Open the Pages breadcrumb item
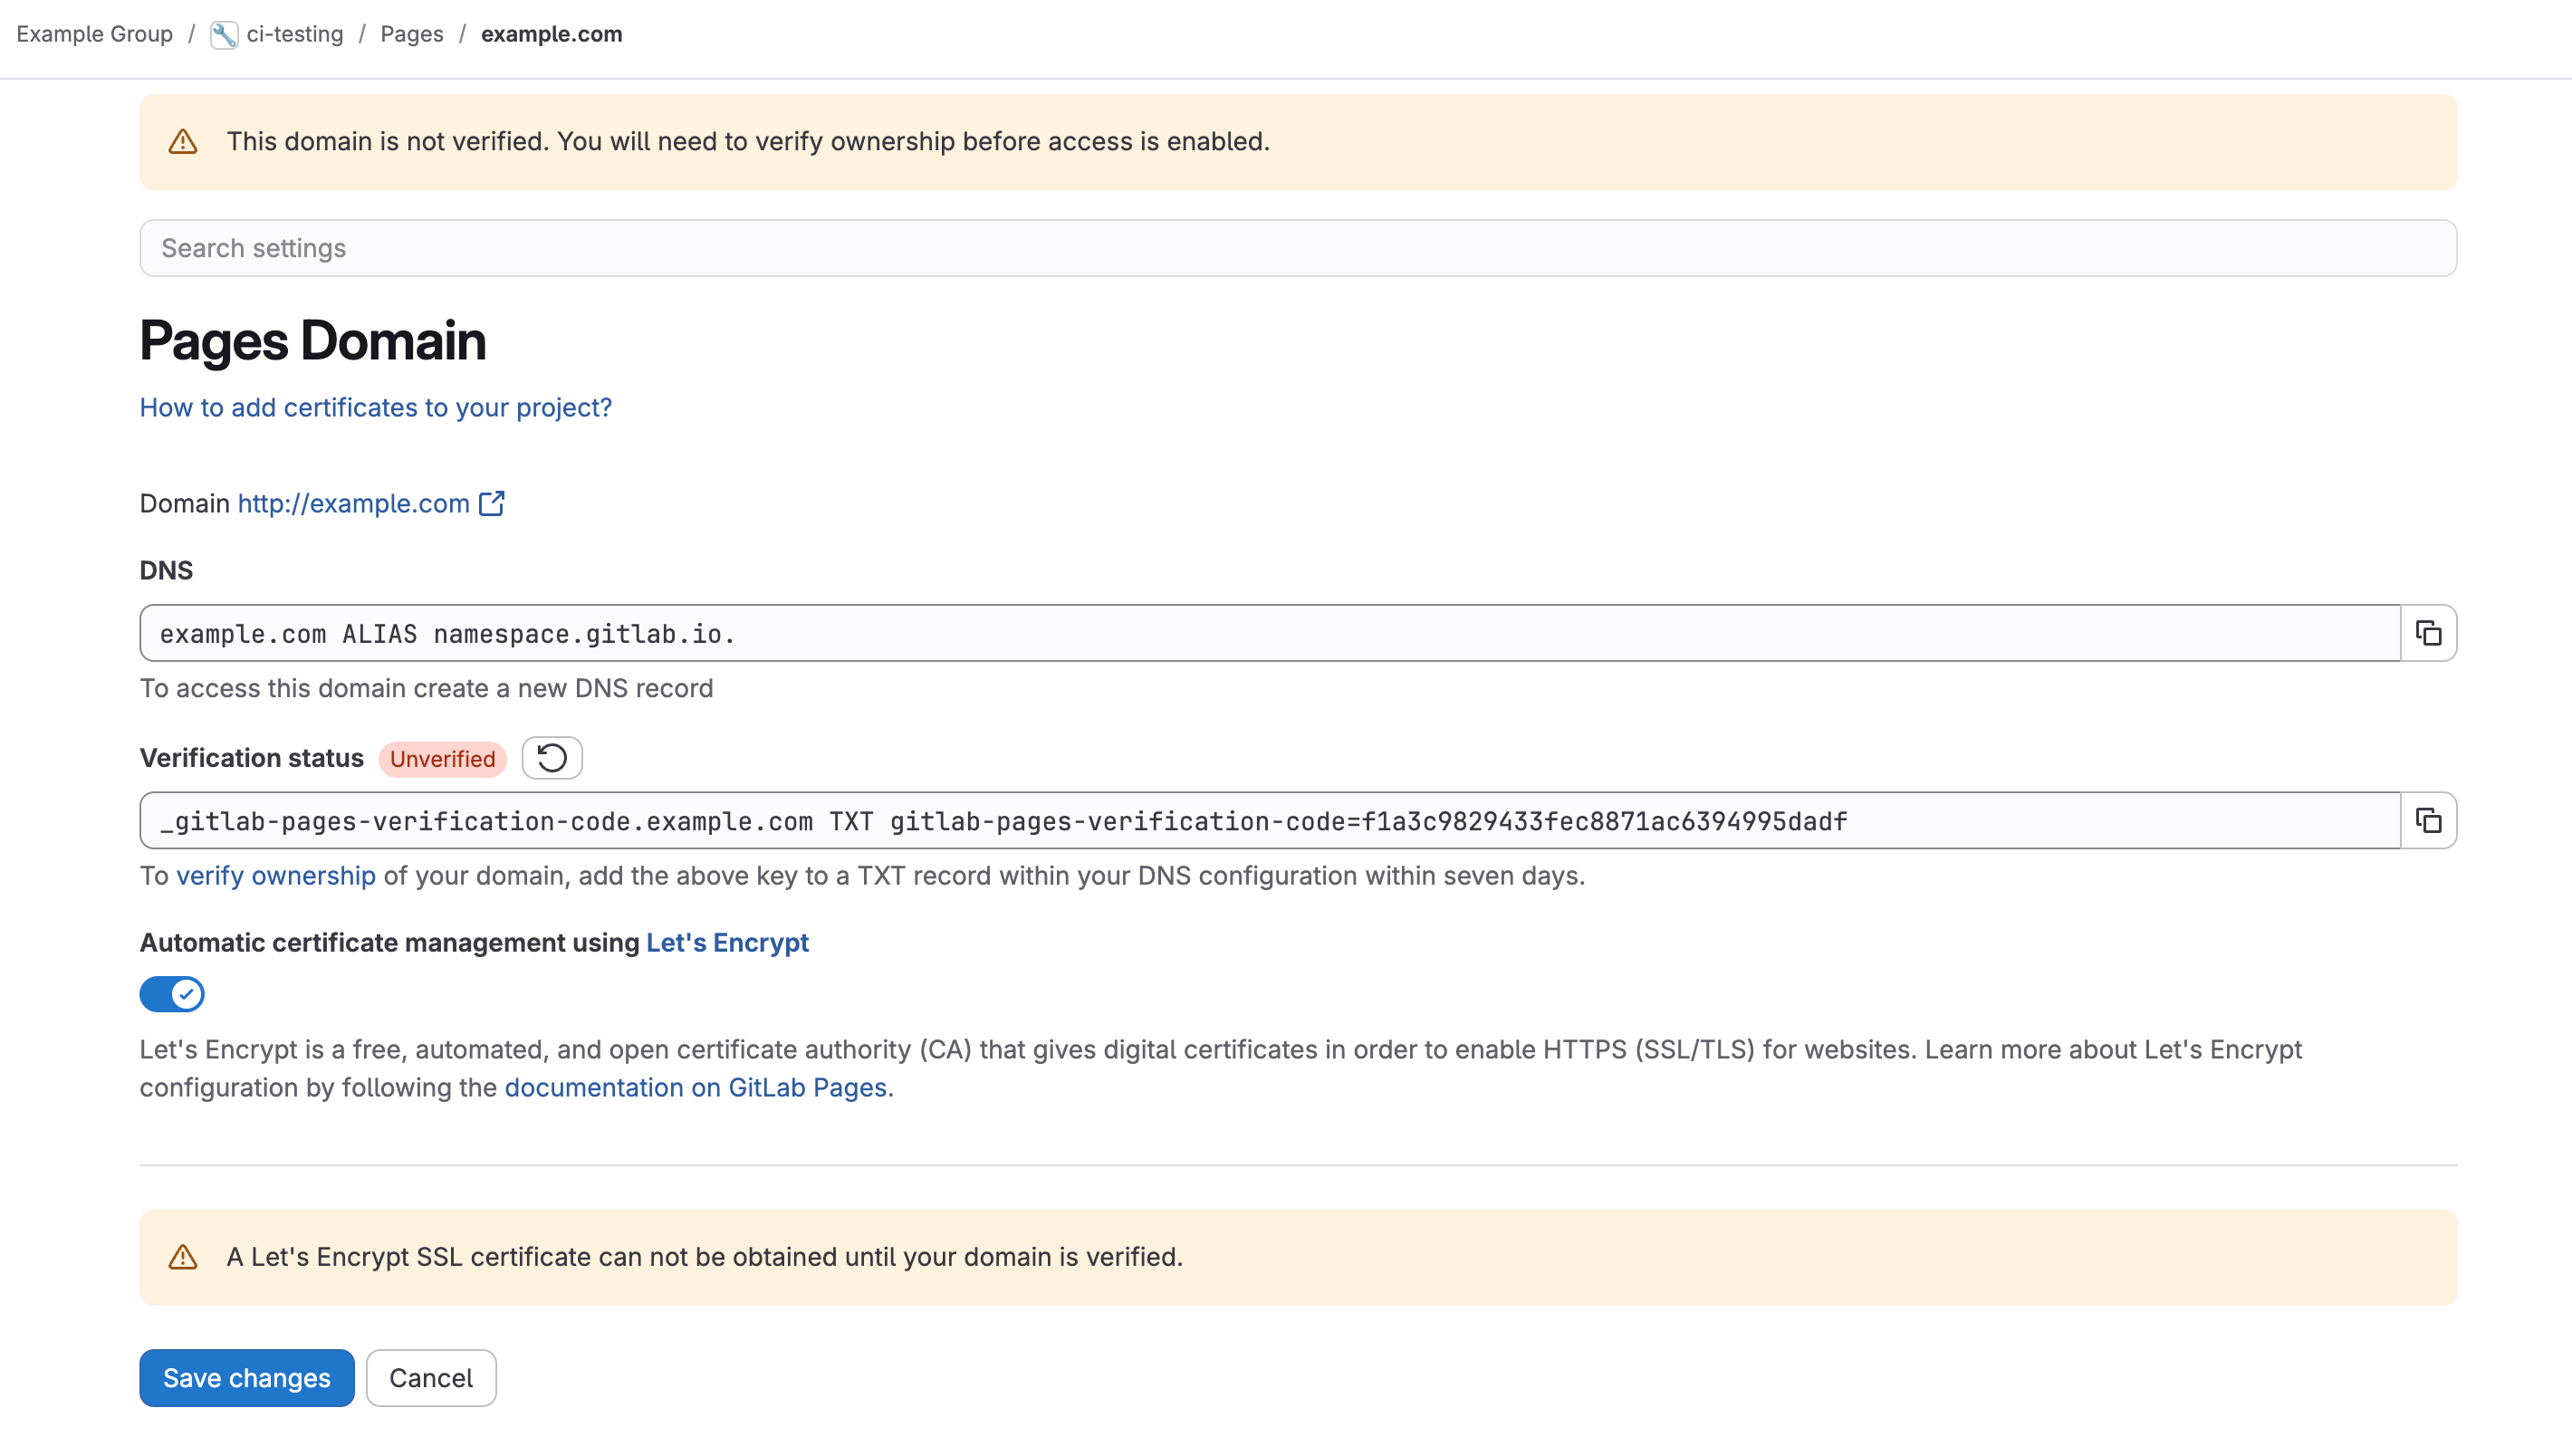 (411, 33)
